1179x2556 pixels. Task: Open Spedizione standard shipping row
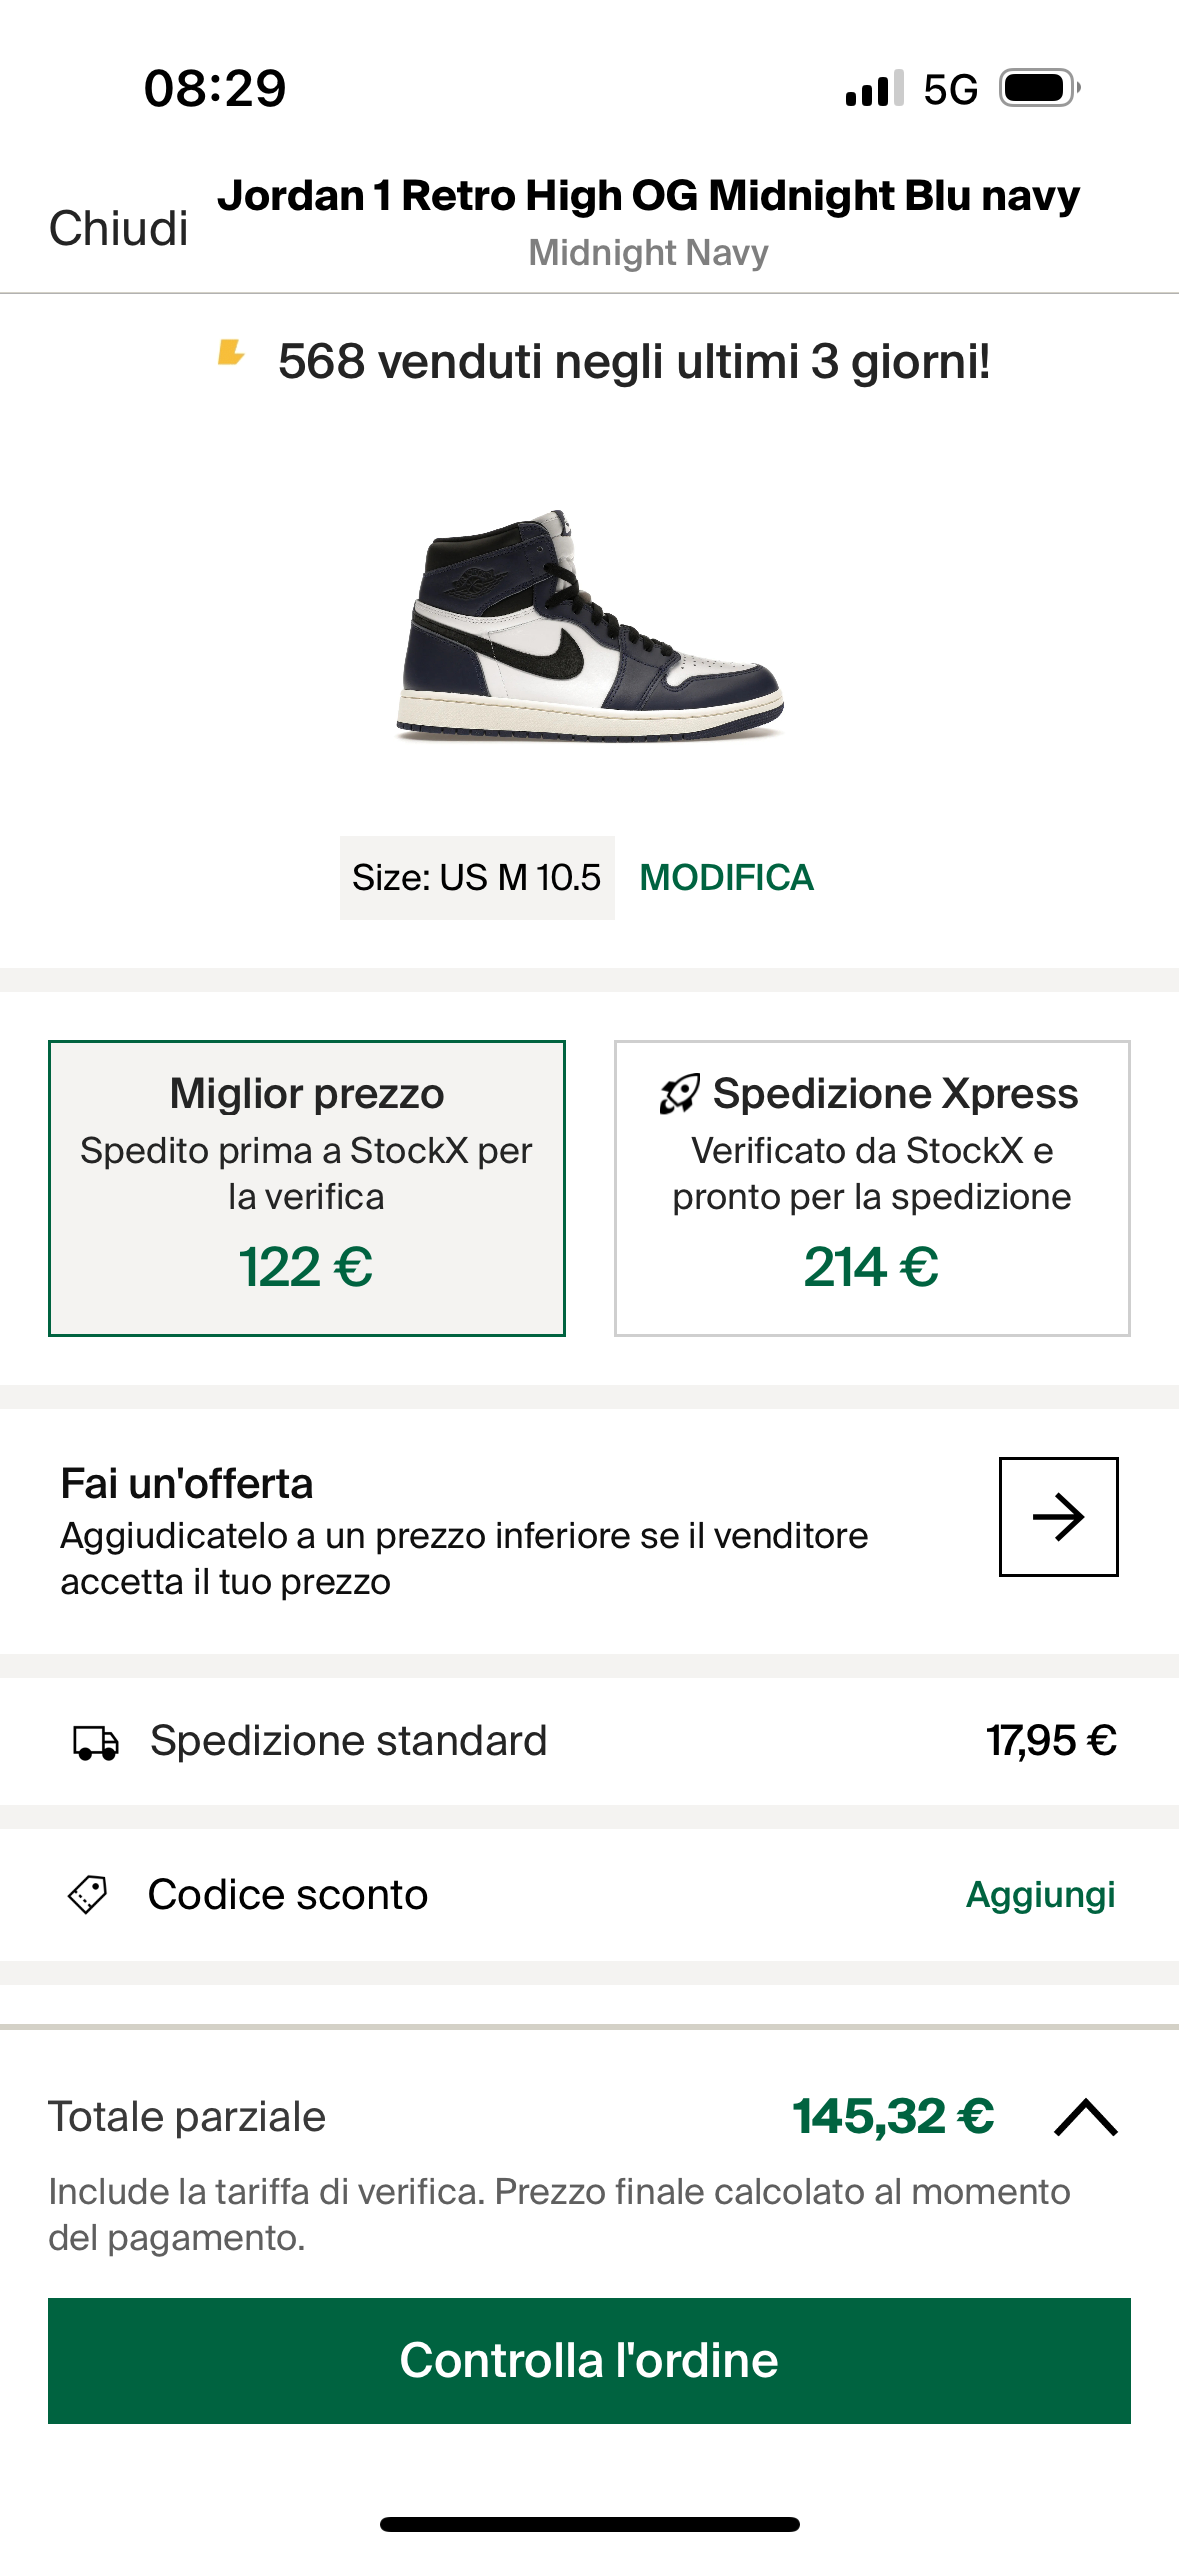point(590,1741)
